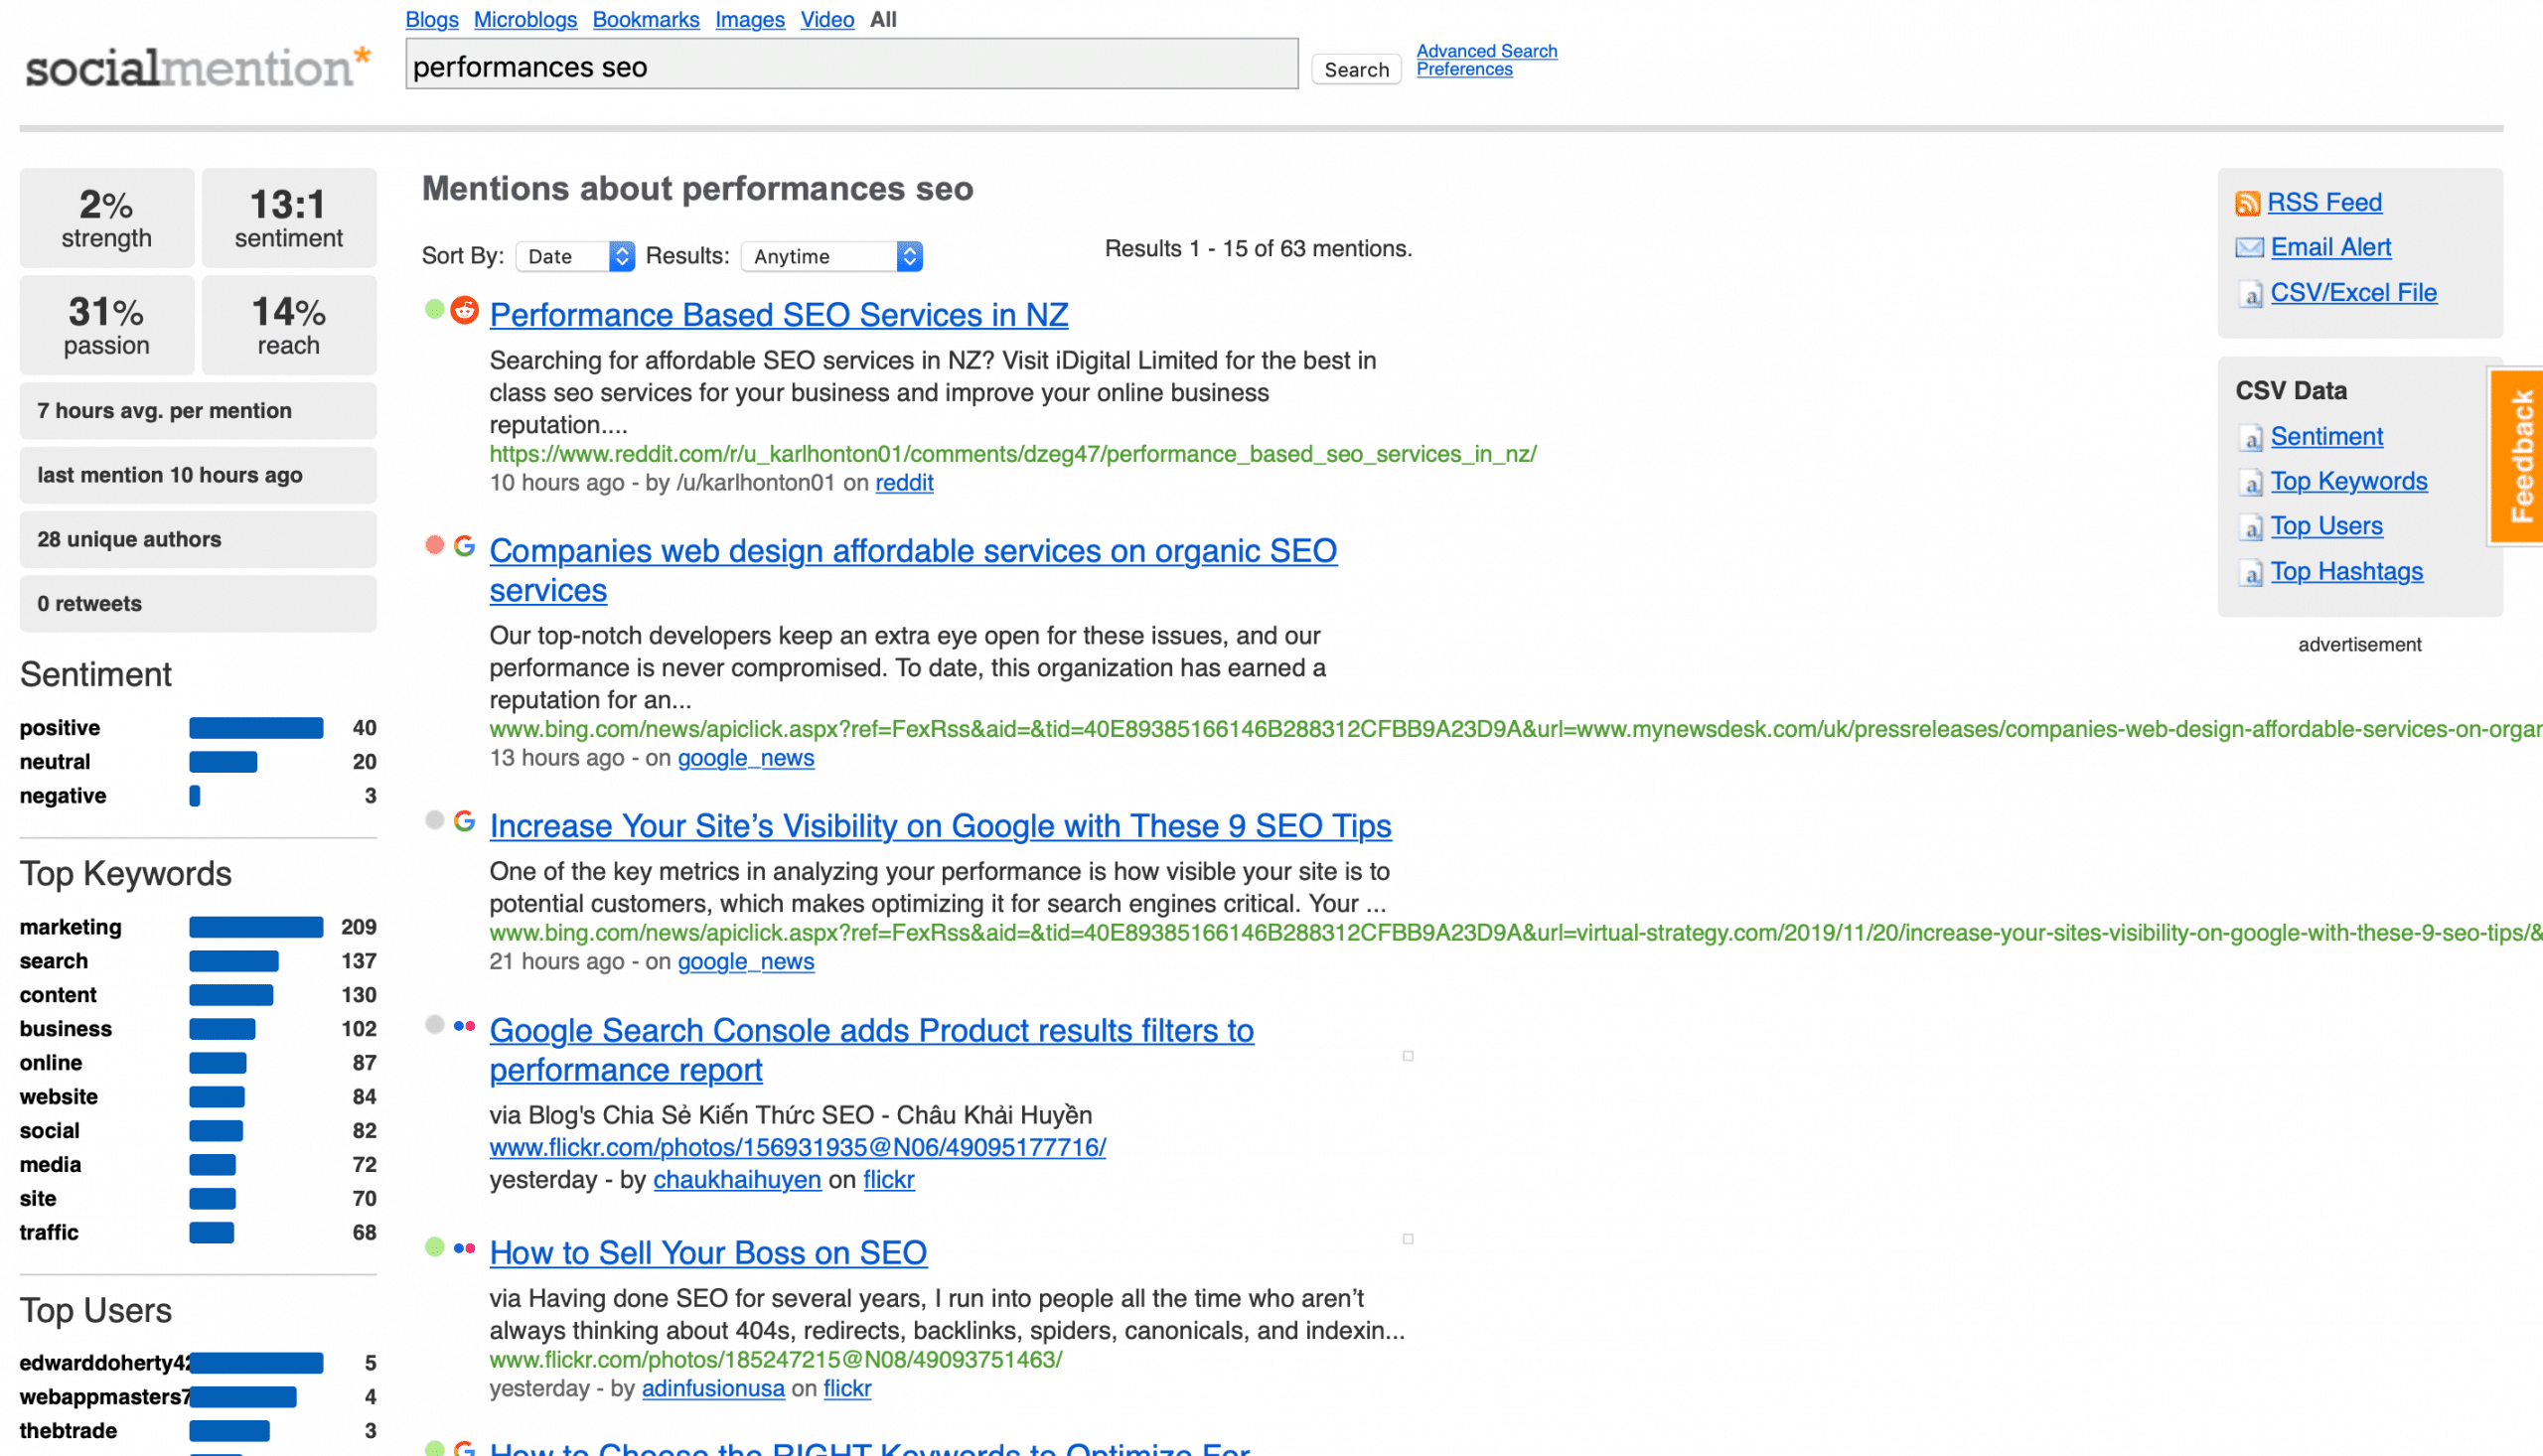Click the 2% strength score box
2543x1456 pixels.
[x=107, y=218]
